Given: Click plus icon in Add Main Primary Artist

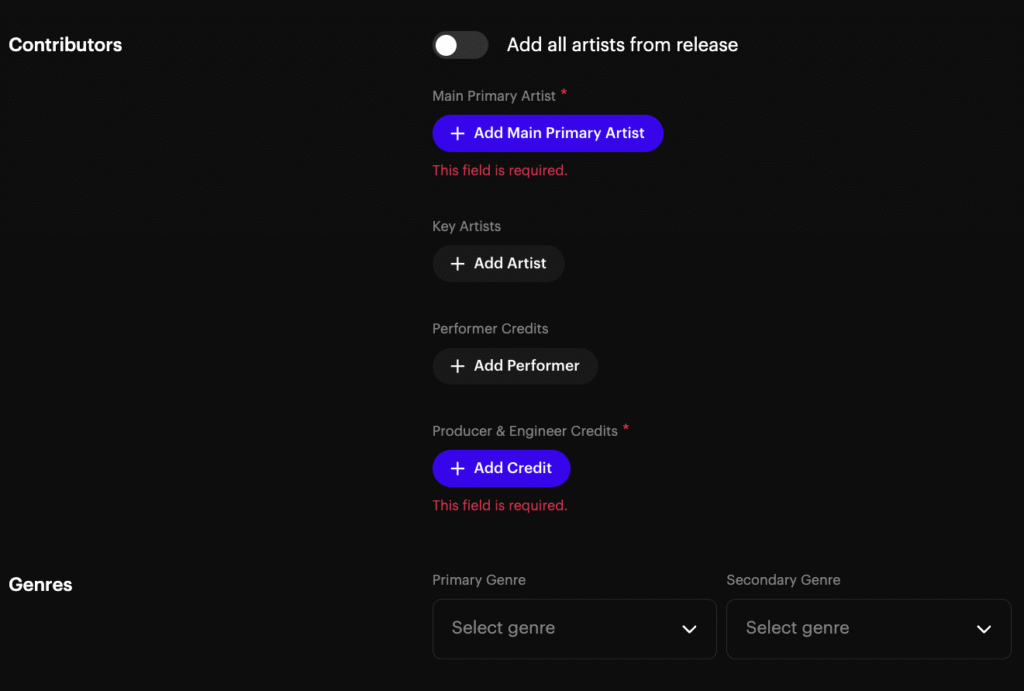Looking at the screenshot, I should (x=458, y=133).
